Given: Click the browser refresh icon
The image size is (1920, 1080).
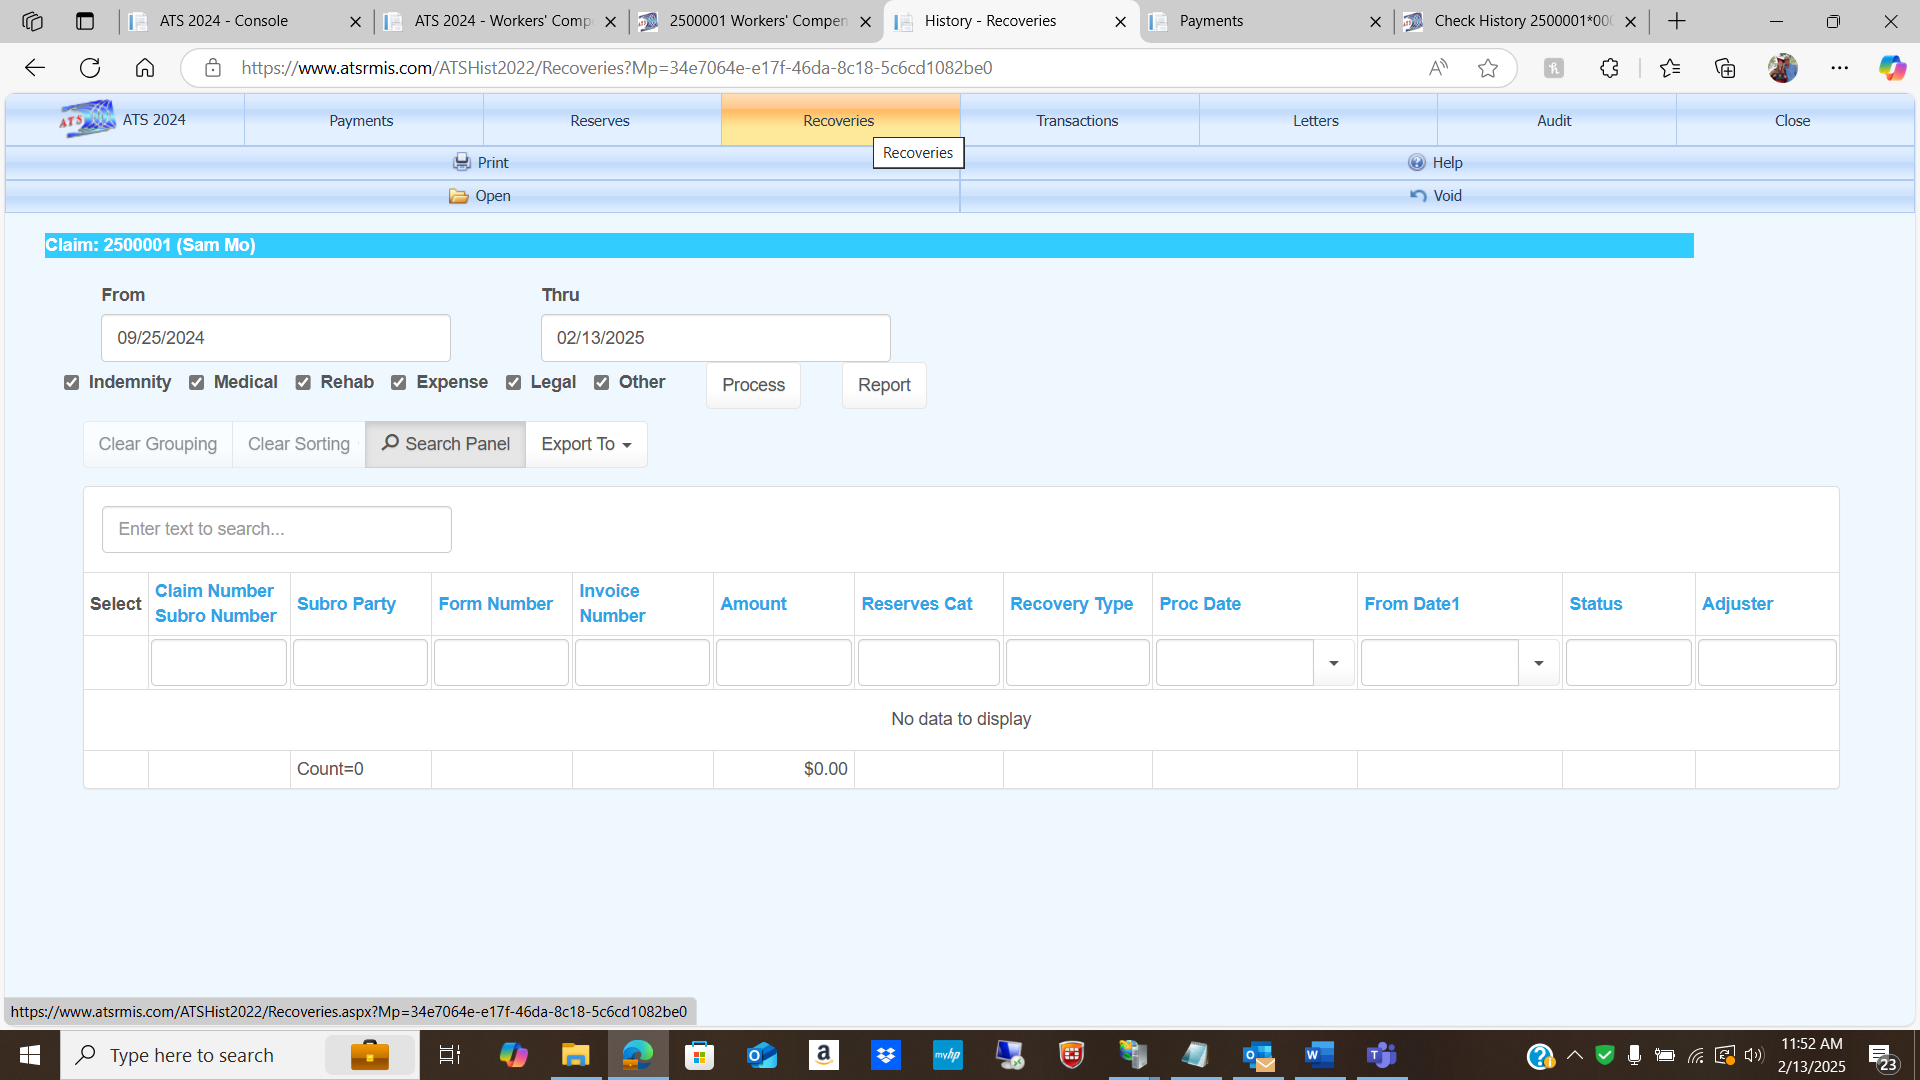Looking at the screenshot, I should click(x=90, y=68).
